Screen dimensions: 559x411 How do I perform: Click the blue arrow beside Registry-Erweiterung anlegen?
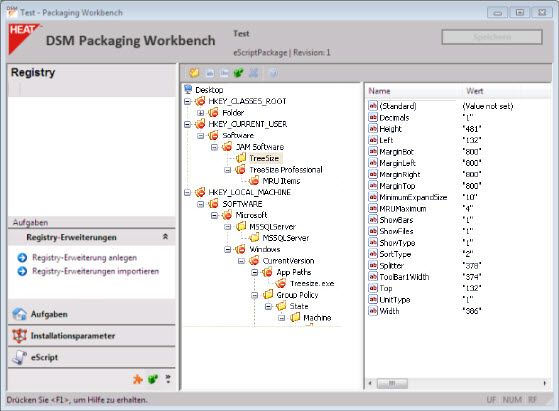pyautogui.click(x=22, y=258)
